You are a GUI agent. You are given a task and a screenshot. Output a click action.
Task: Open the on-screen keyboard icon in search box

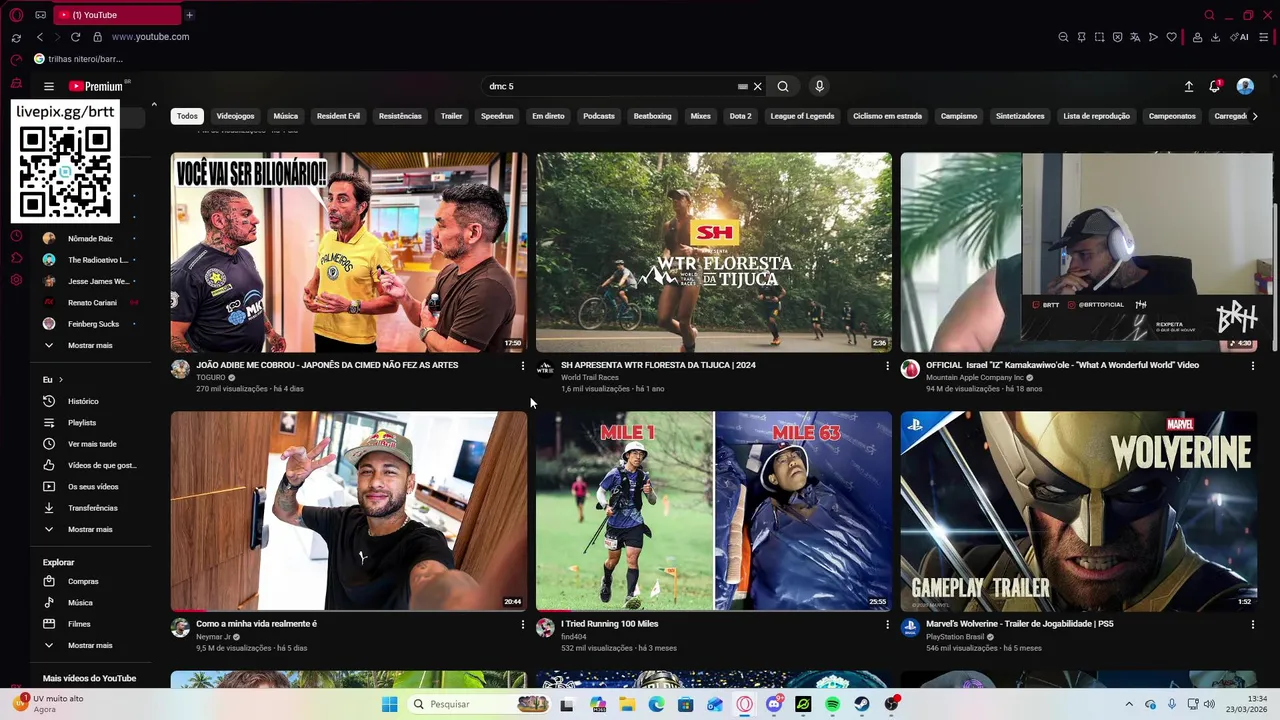[742, 86]
